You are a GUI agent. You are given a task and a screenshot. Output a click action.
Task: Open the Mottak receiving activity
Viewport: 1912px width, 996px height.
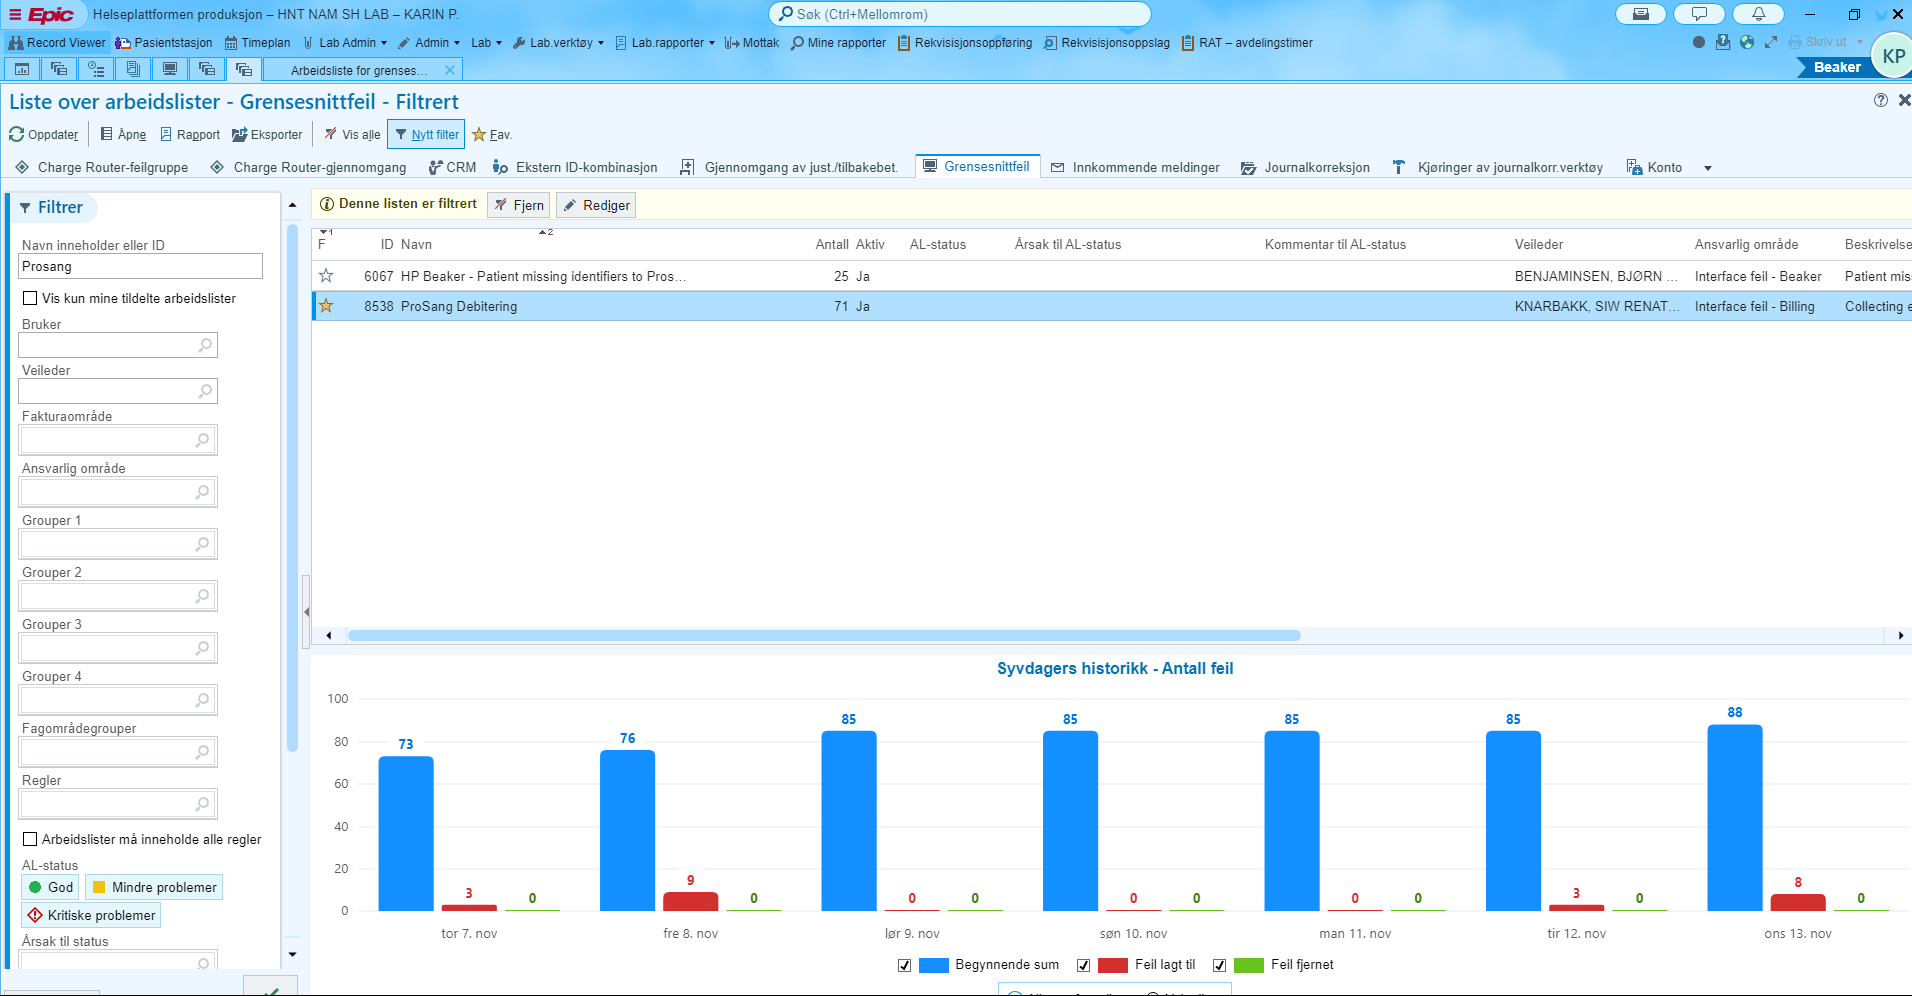(x=752, y=43)
